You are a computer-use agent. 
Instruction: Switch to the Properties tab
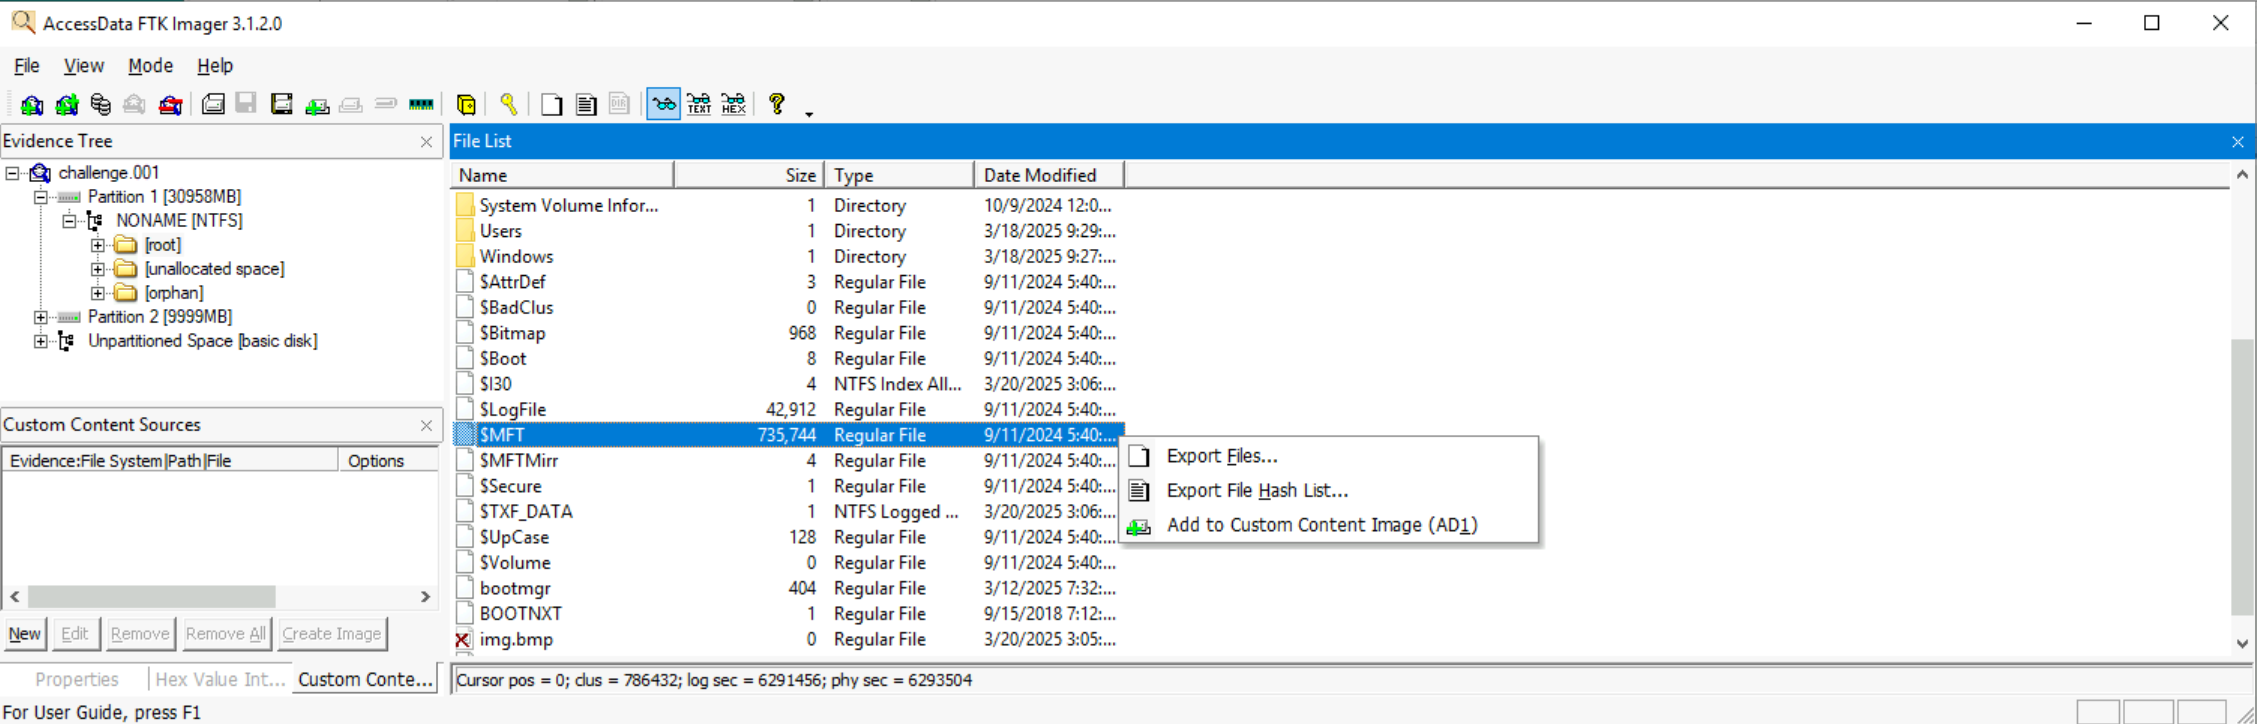click(x=76, y=679)
